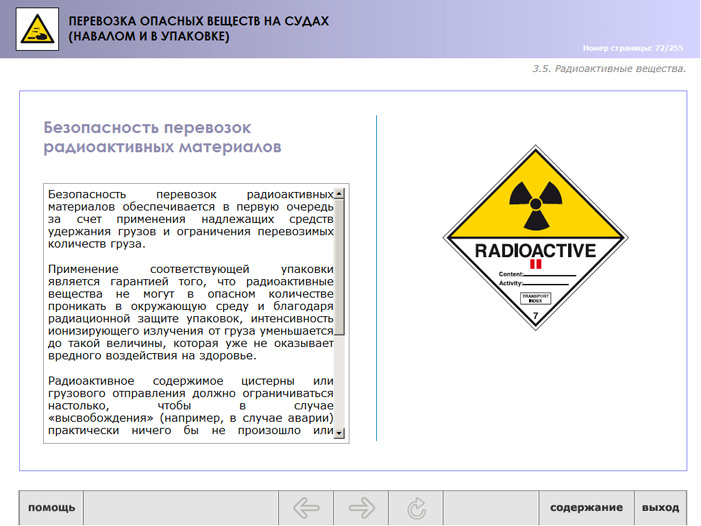Open содержание table of contents
This screenshot has height=526, width=701.
pyautogui.click(x=586, y=508)
